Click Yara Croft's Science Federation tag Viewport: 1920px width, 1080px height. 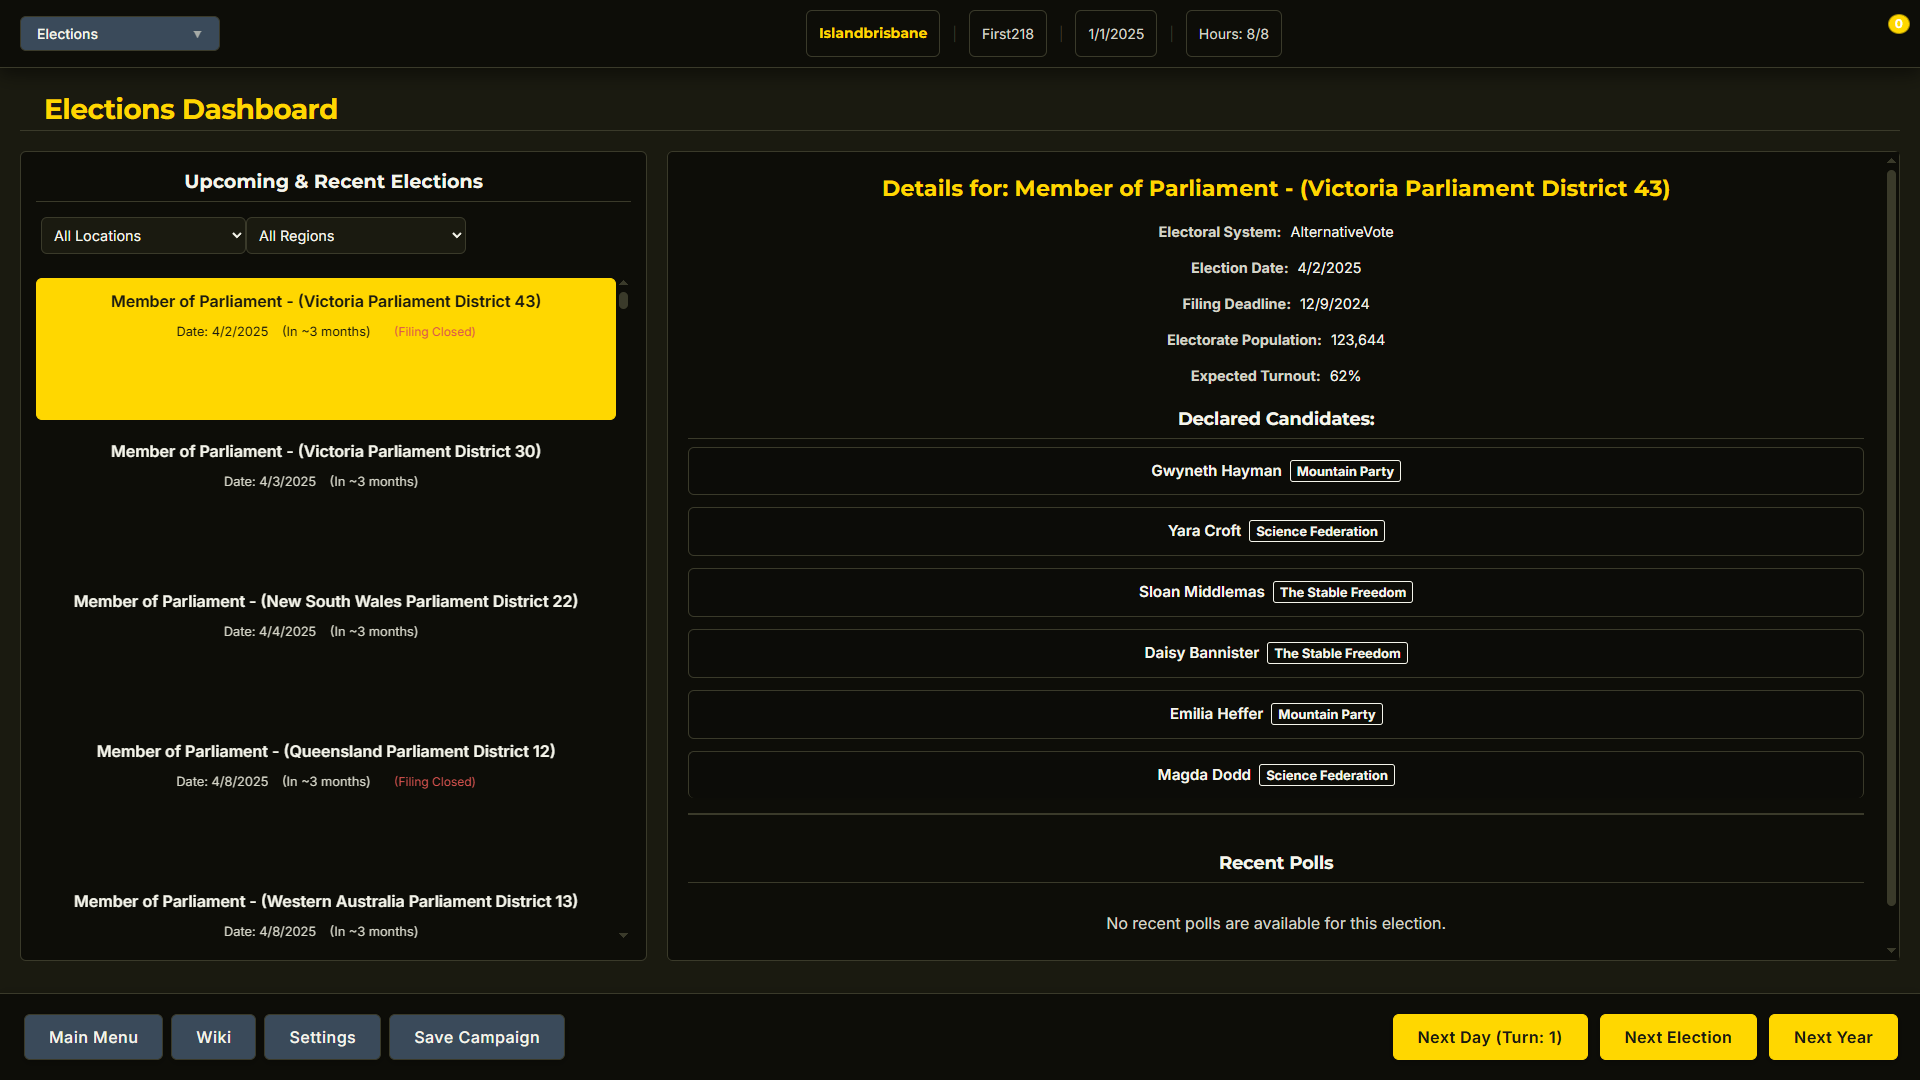tap(1316, 532)
